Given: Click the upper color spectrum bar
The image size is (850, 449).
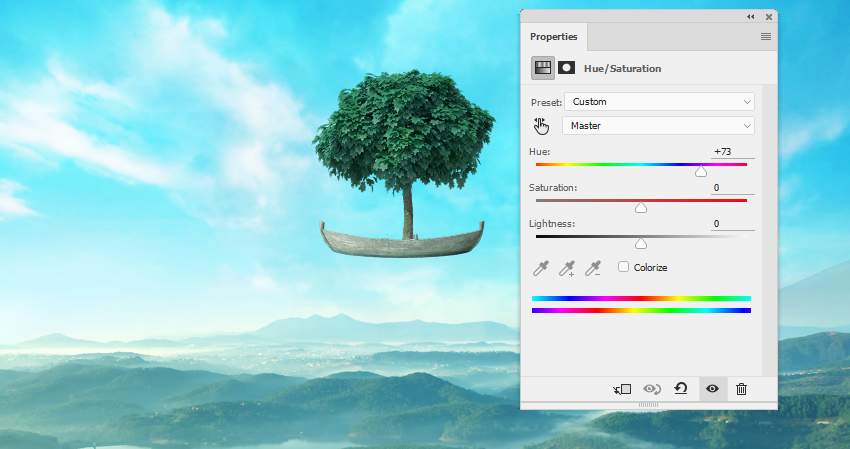Looking at the screenshot, I should point(641,298).
